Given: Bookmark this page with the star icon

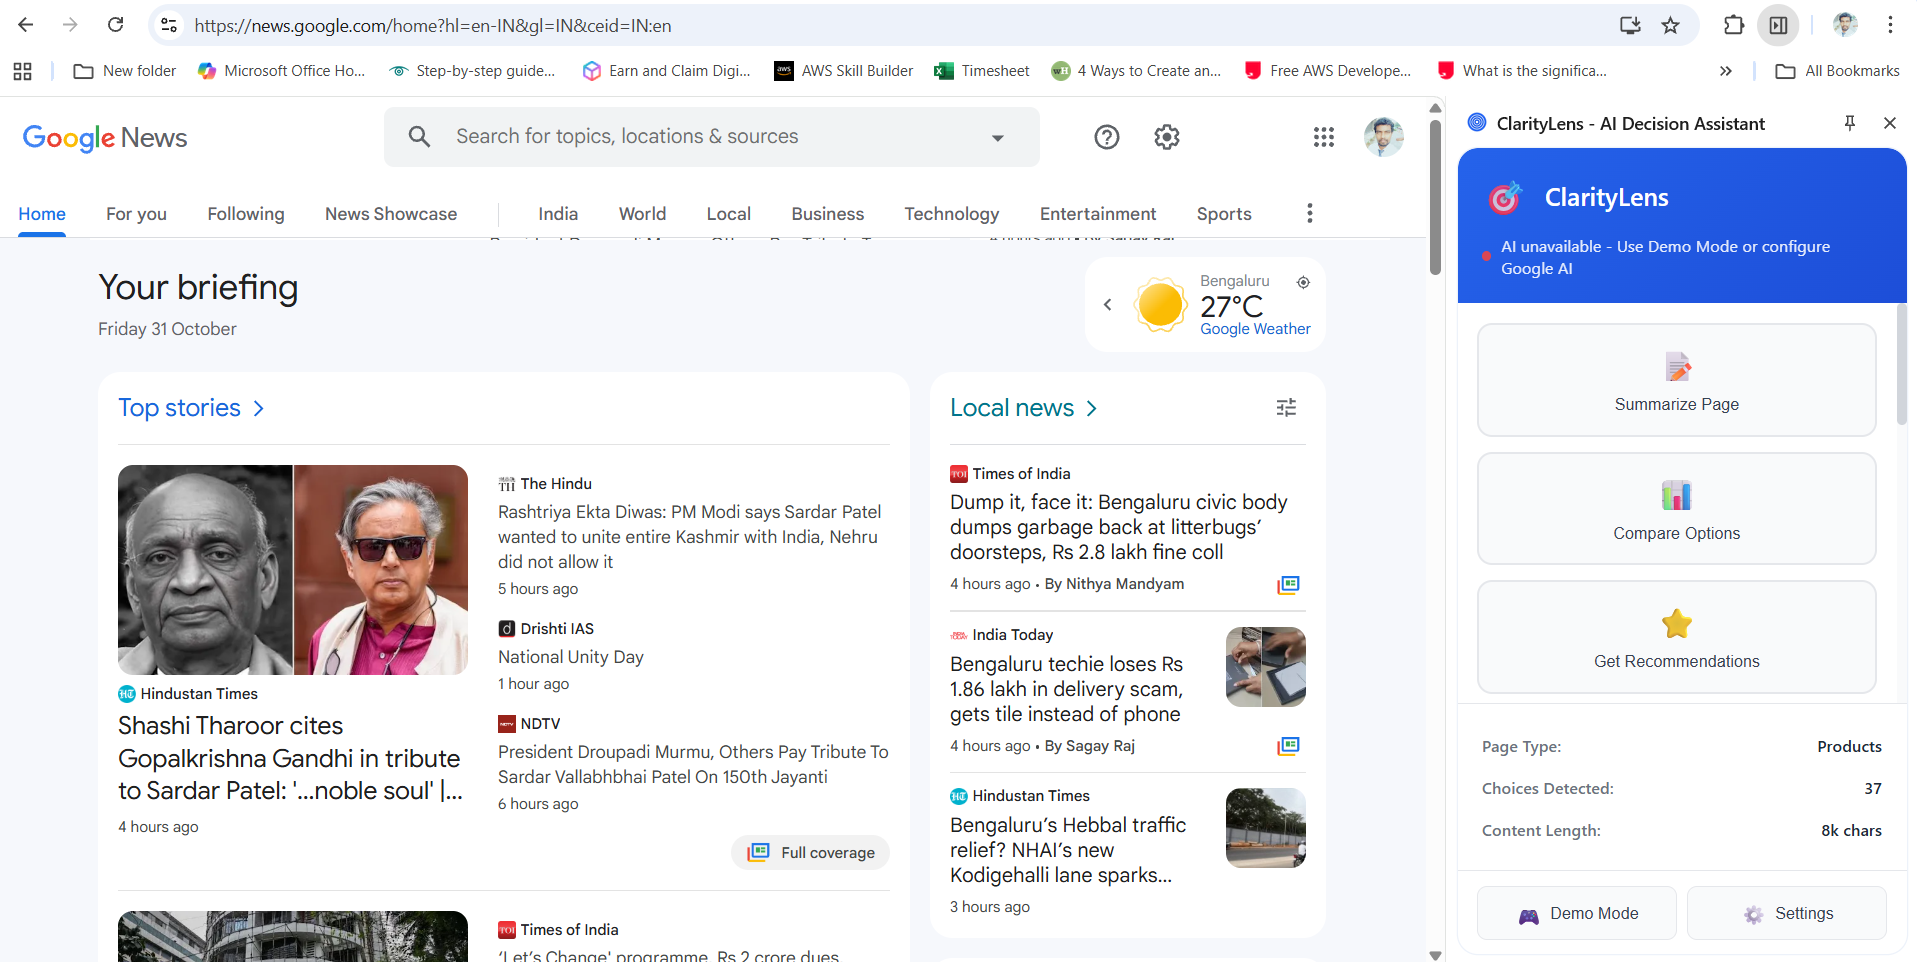Looking at the screenshot, I should (1671, 25).
